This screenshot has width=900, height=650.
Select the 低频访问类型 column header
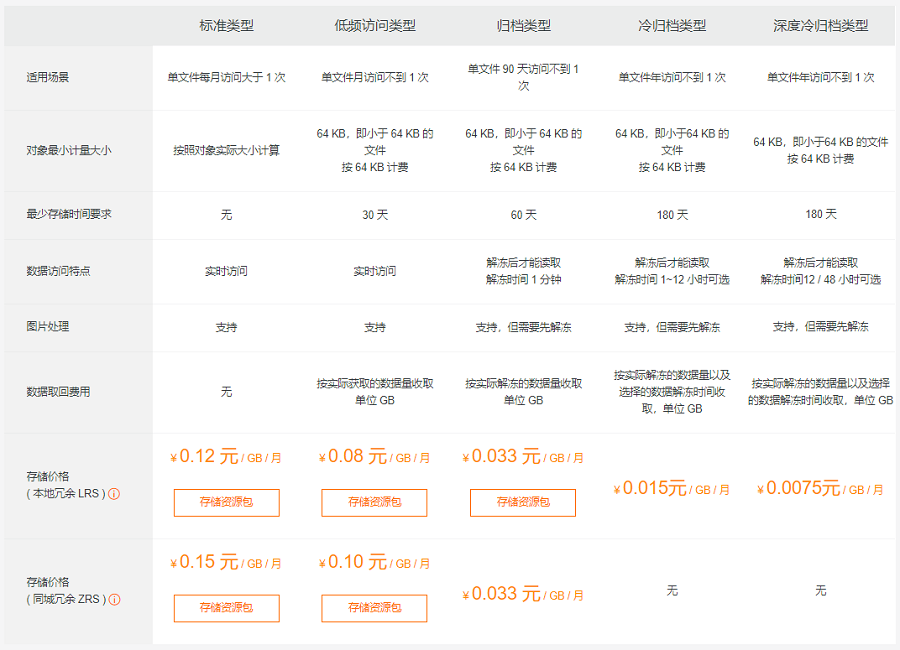point(375,26)
